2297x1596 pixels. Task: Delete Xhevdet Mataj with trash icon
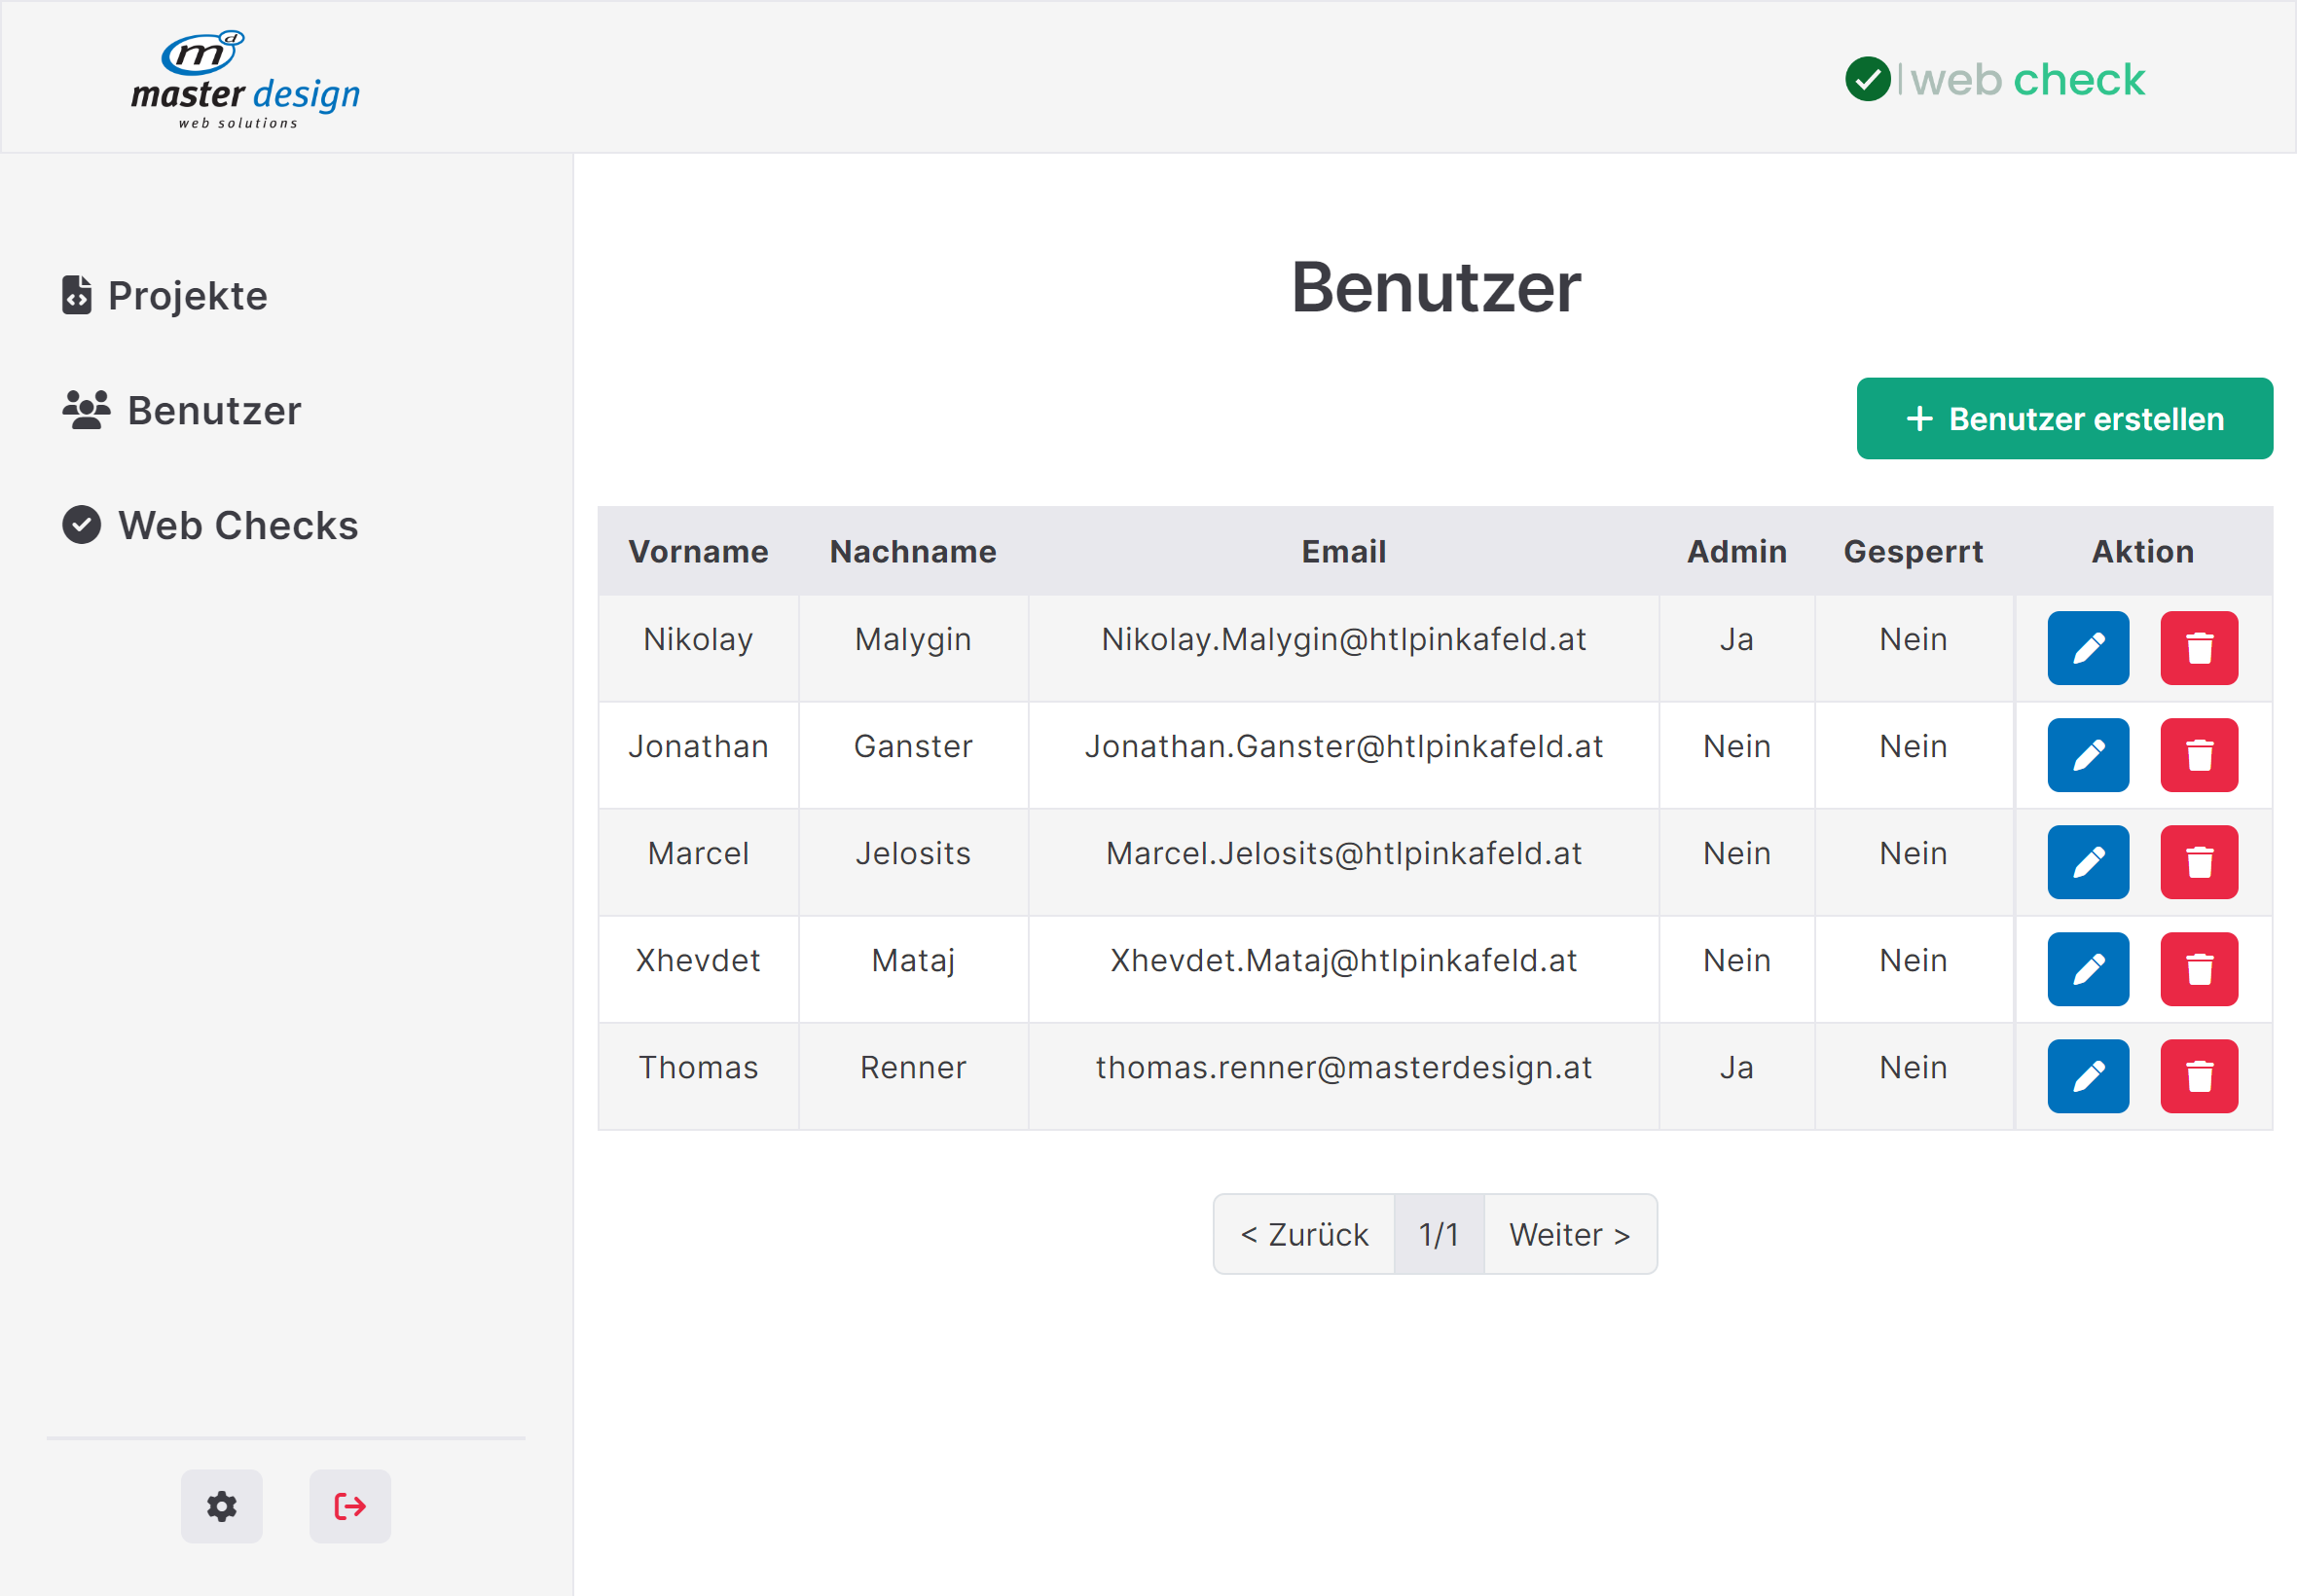[2198, 969]
